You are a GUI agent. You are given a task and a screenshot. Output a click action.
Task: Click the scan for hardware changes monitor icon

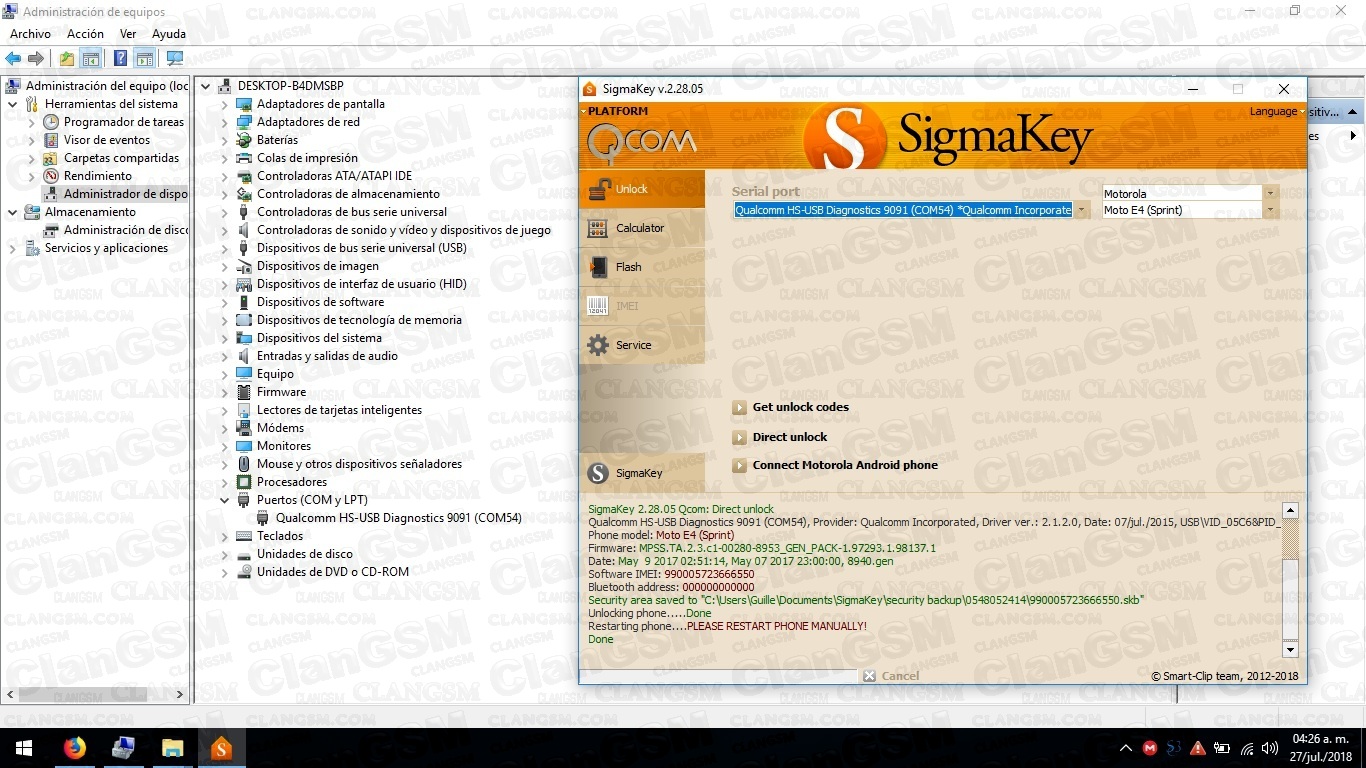[x=174, y=59]
